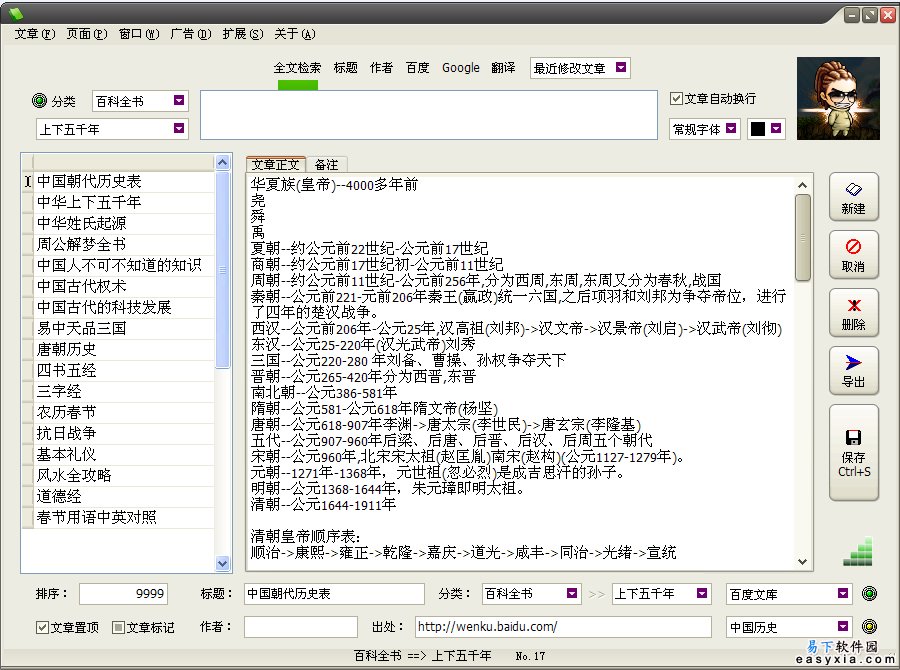Uncheck the 文章置顶 checkbox
This screenshot has height=670, width=900.
coord(42,627)
